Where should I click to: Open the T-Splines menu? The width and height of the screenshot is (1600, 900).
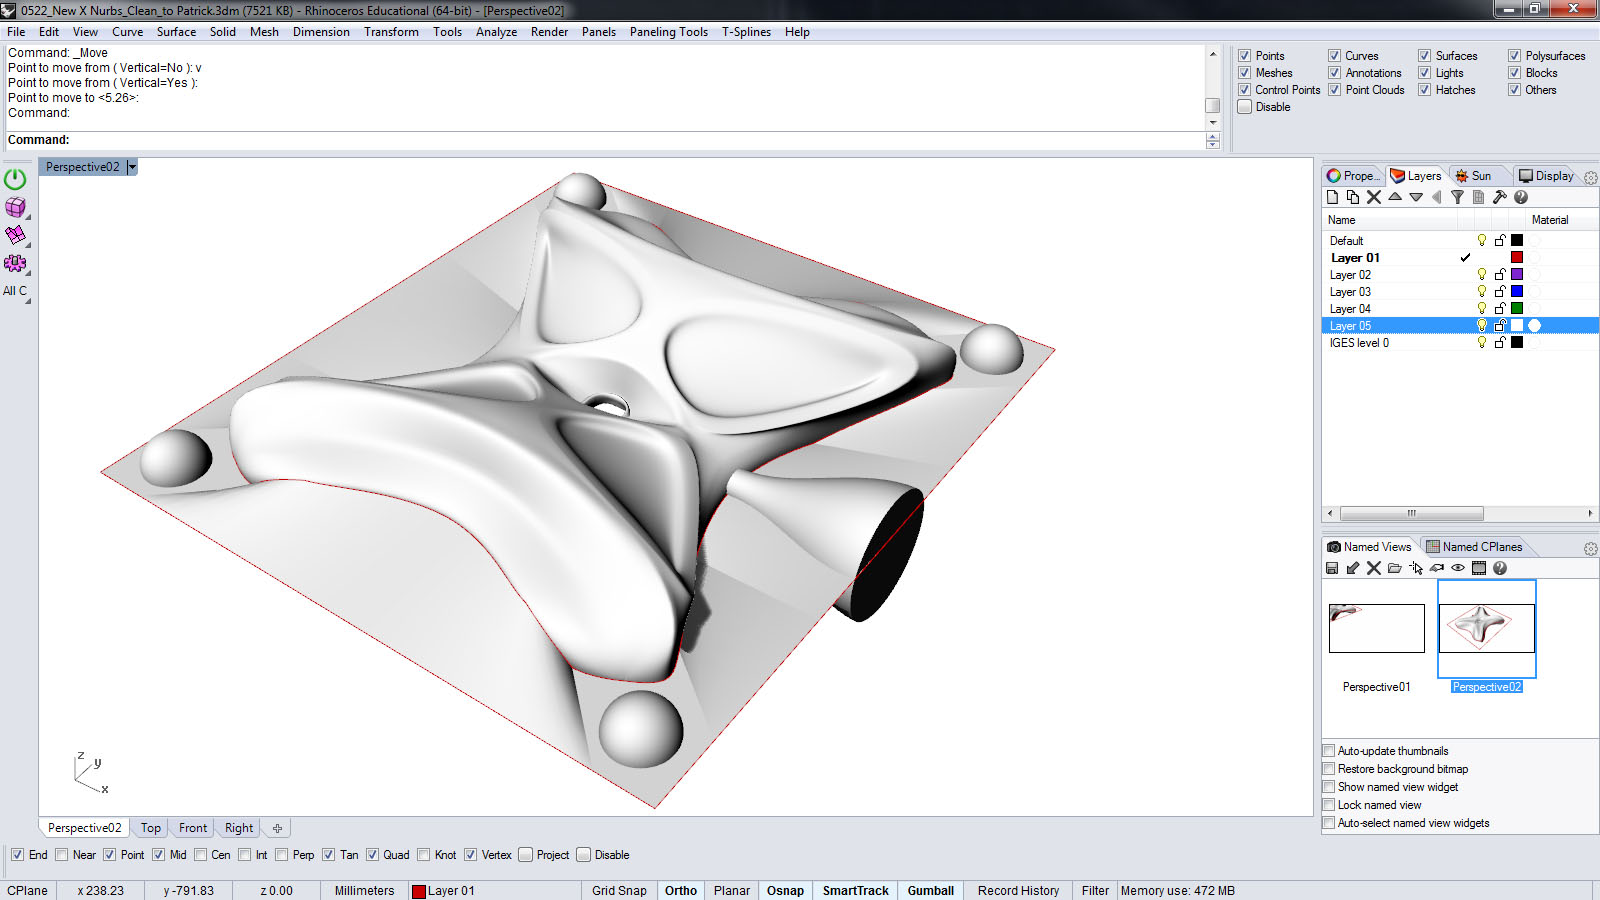pos(746,32)
